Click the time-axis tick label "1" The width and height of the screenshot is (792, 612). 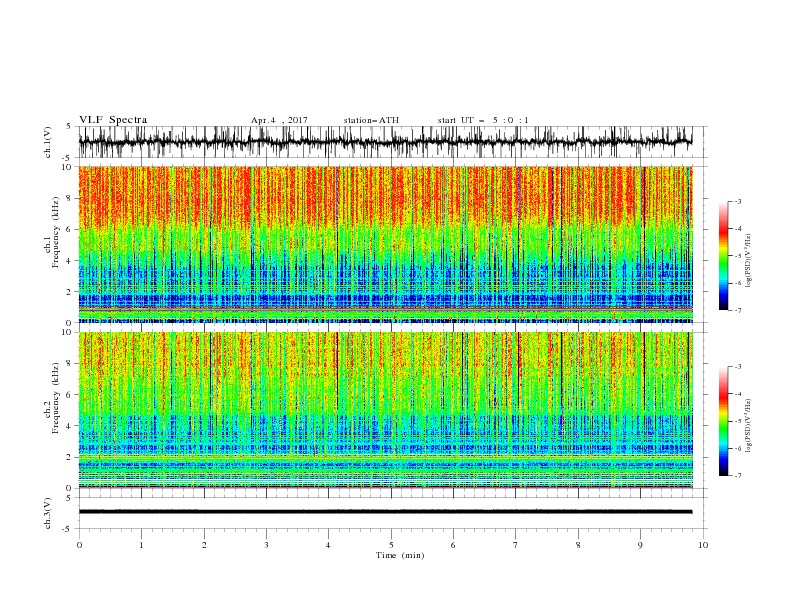point(141,545)
